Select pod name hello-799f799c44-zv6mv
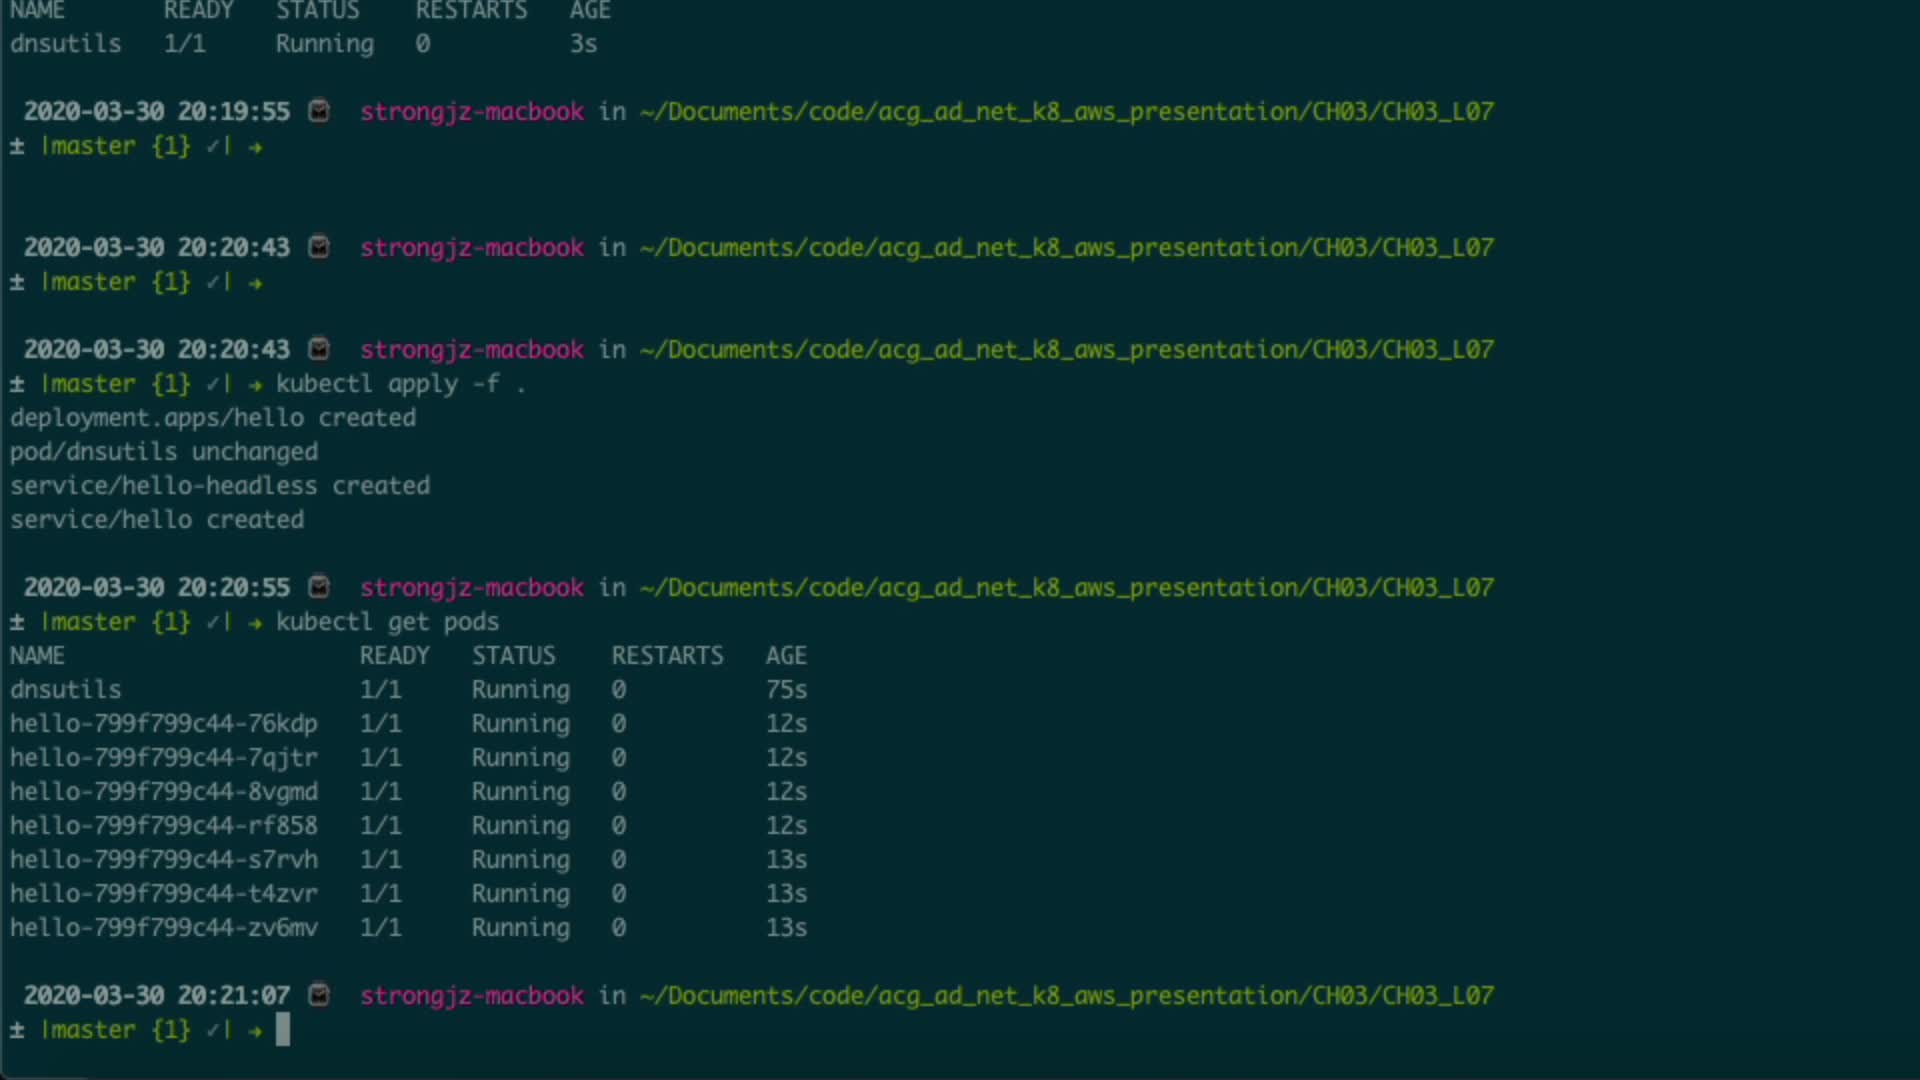The width and height of the screenshot is (1920, 1080). tap(164, 928)
